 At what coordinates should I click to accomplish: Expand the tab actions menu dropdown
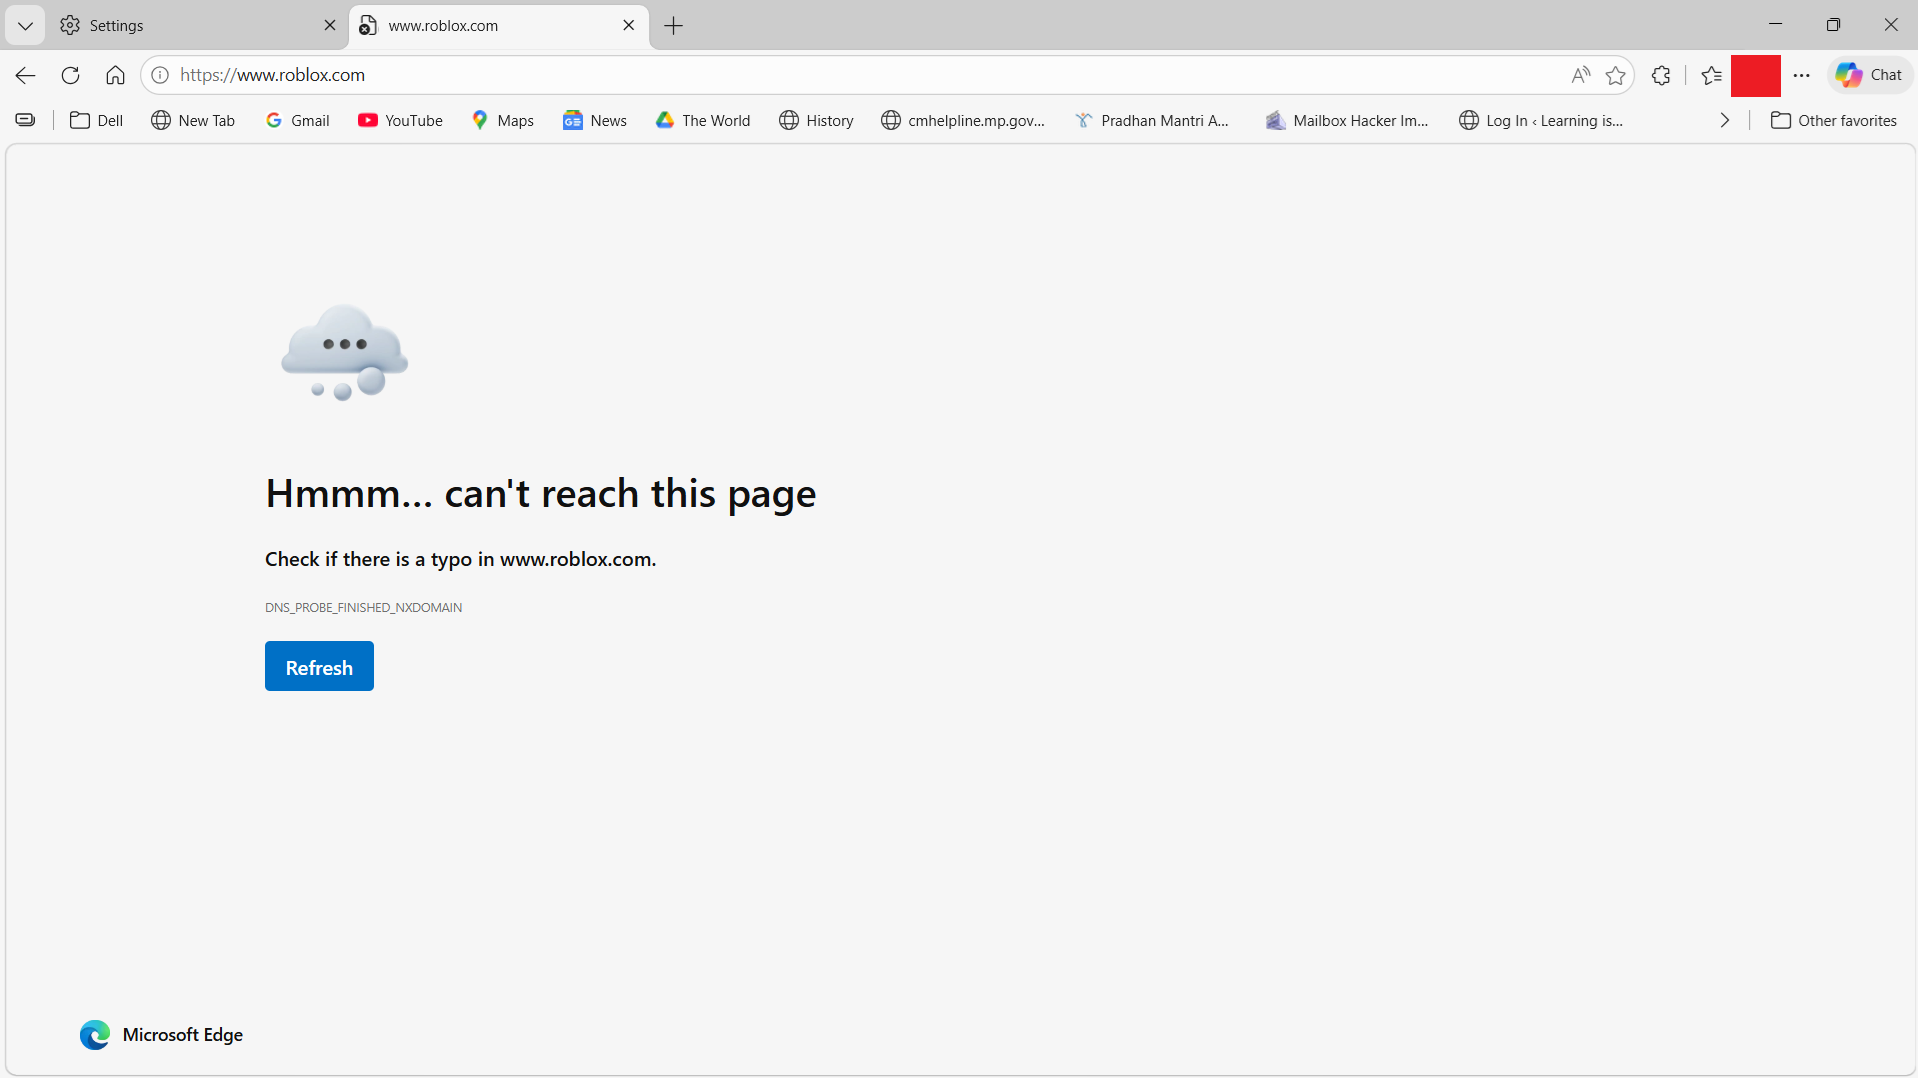[25, 26]
